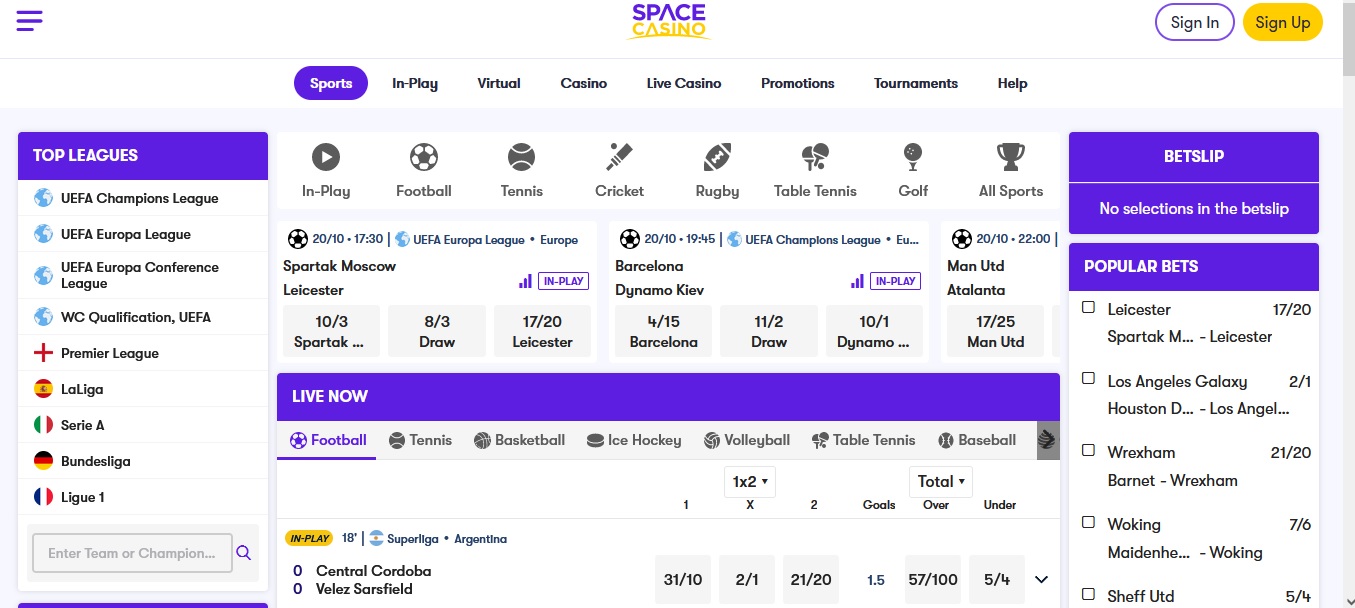Focus the Enter Team or Championship field
The width and height of the screenshot is (1355, 608).
coord(132,553)
